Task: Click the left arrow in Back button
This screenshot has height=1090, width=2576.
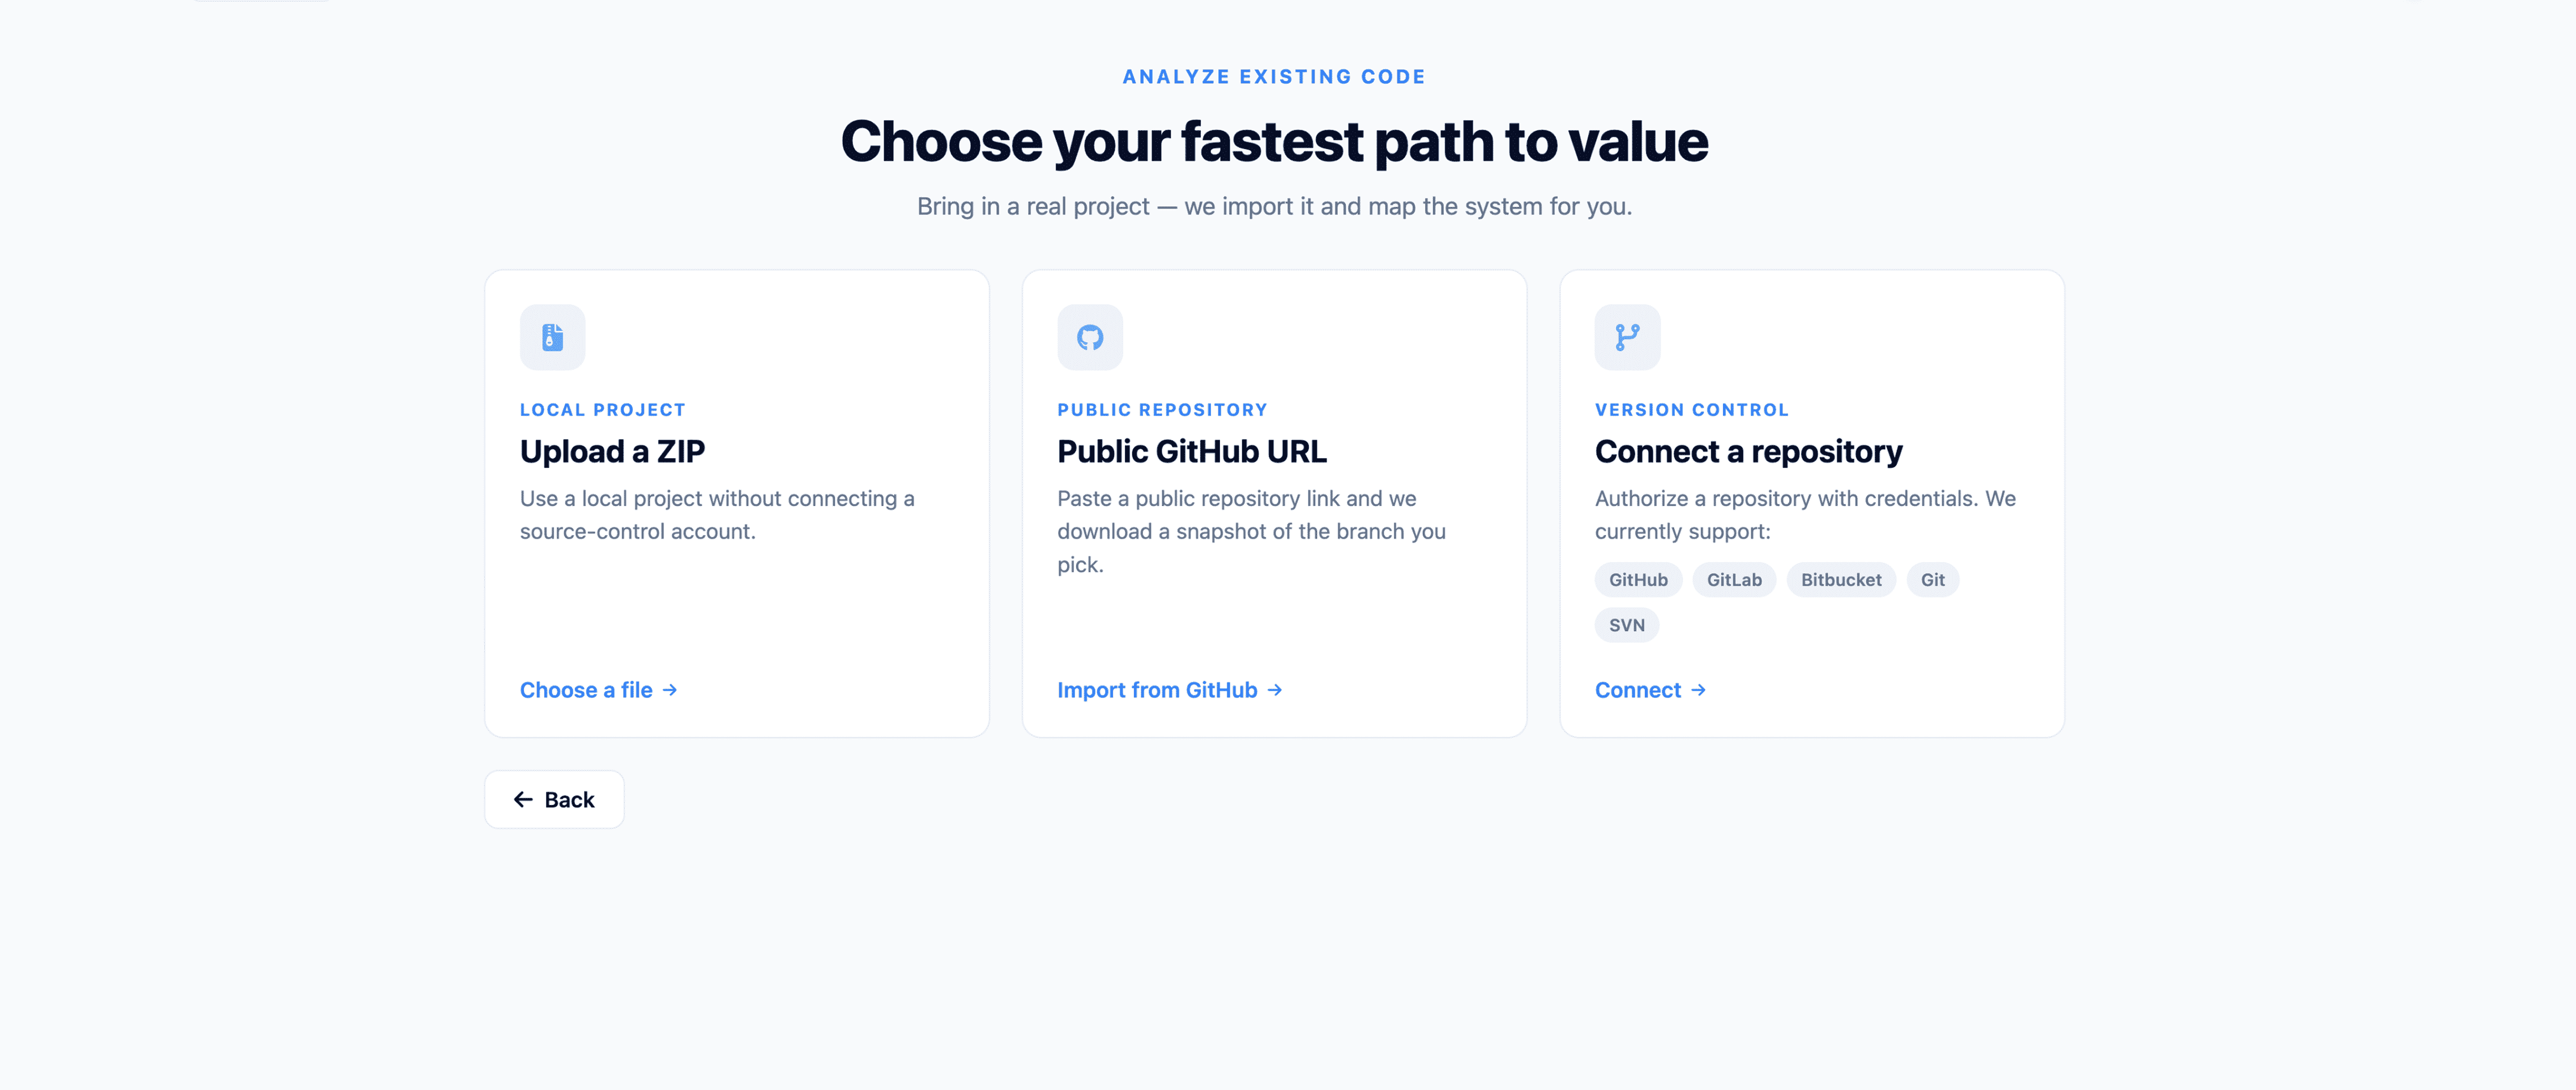Action: click(523, 799)
